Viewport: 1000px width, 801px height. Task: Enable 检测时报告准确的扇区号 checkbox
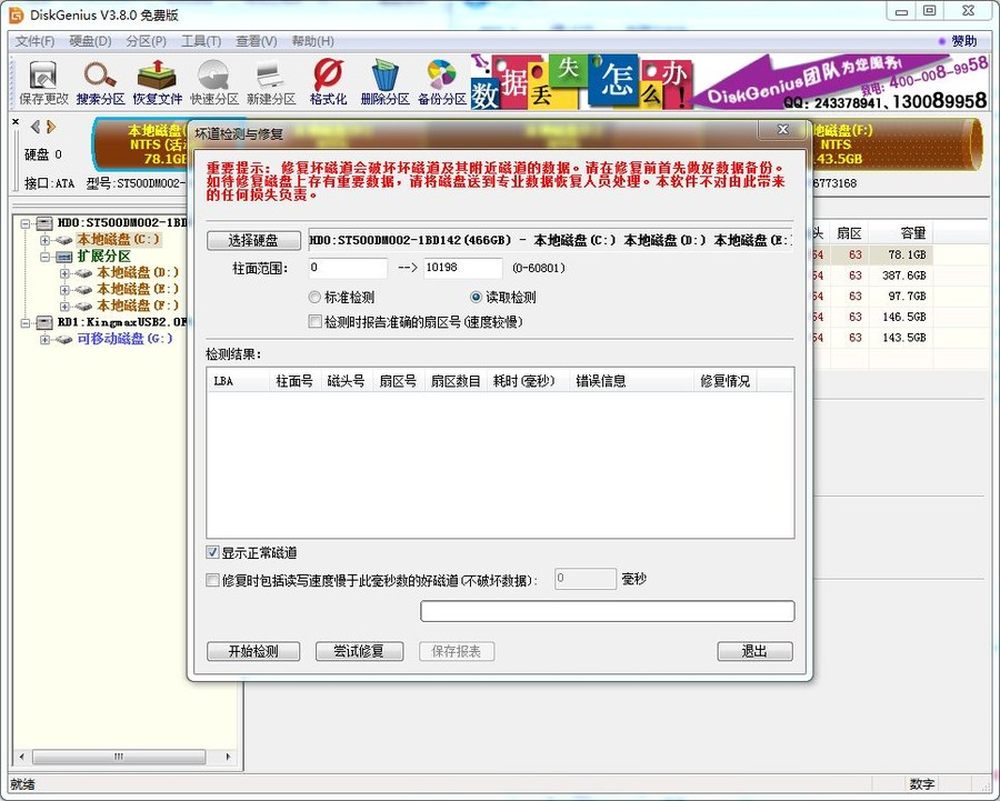316,322
